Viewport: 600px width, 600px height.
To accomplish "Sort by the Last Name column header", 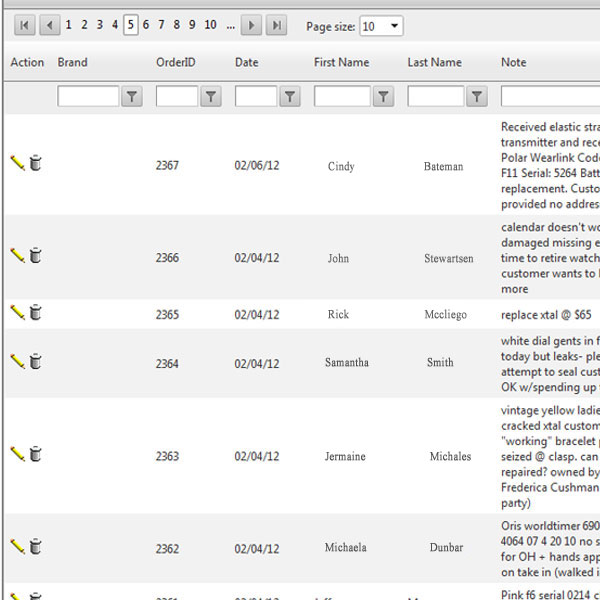I will (434, 62).
